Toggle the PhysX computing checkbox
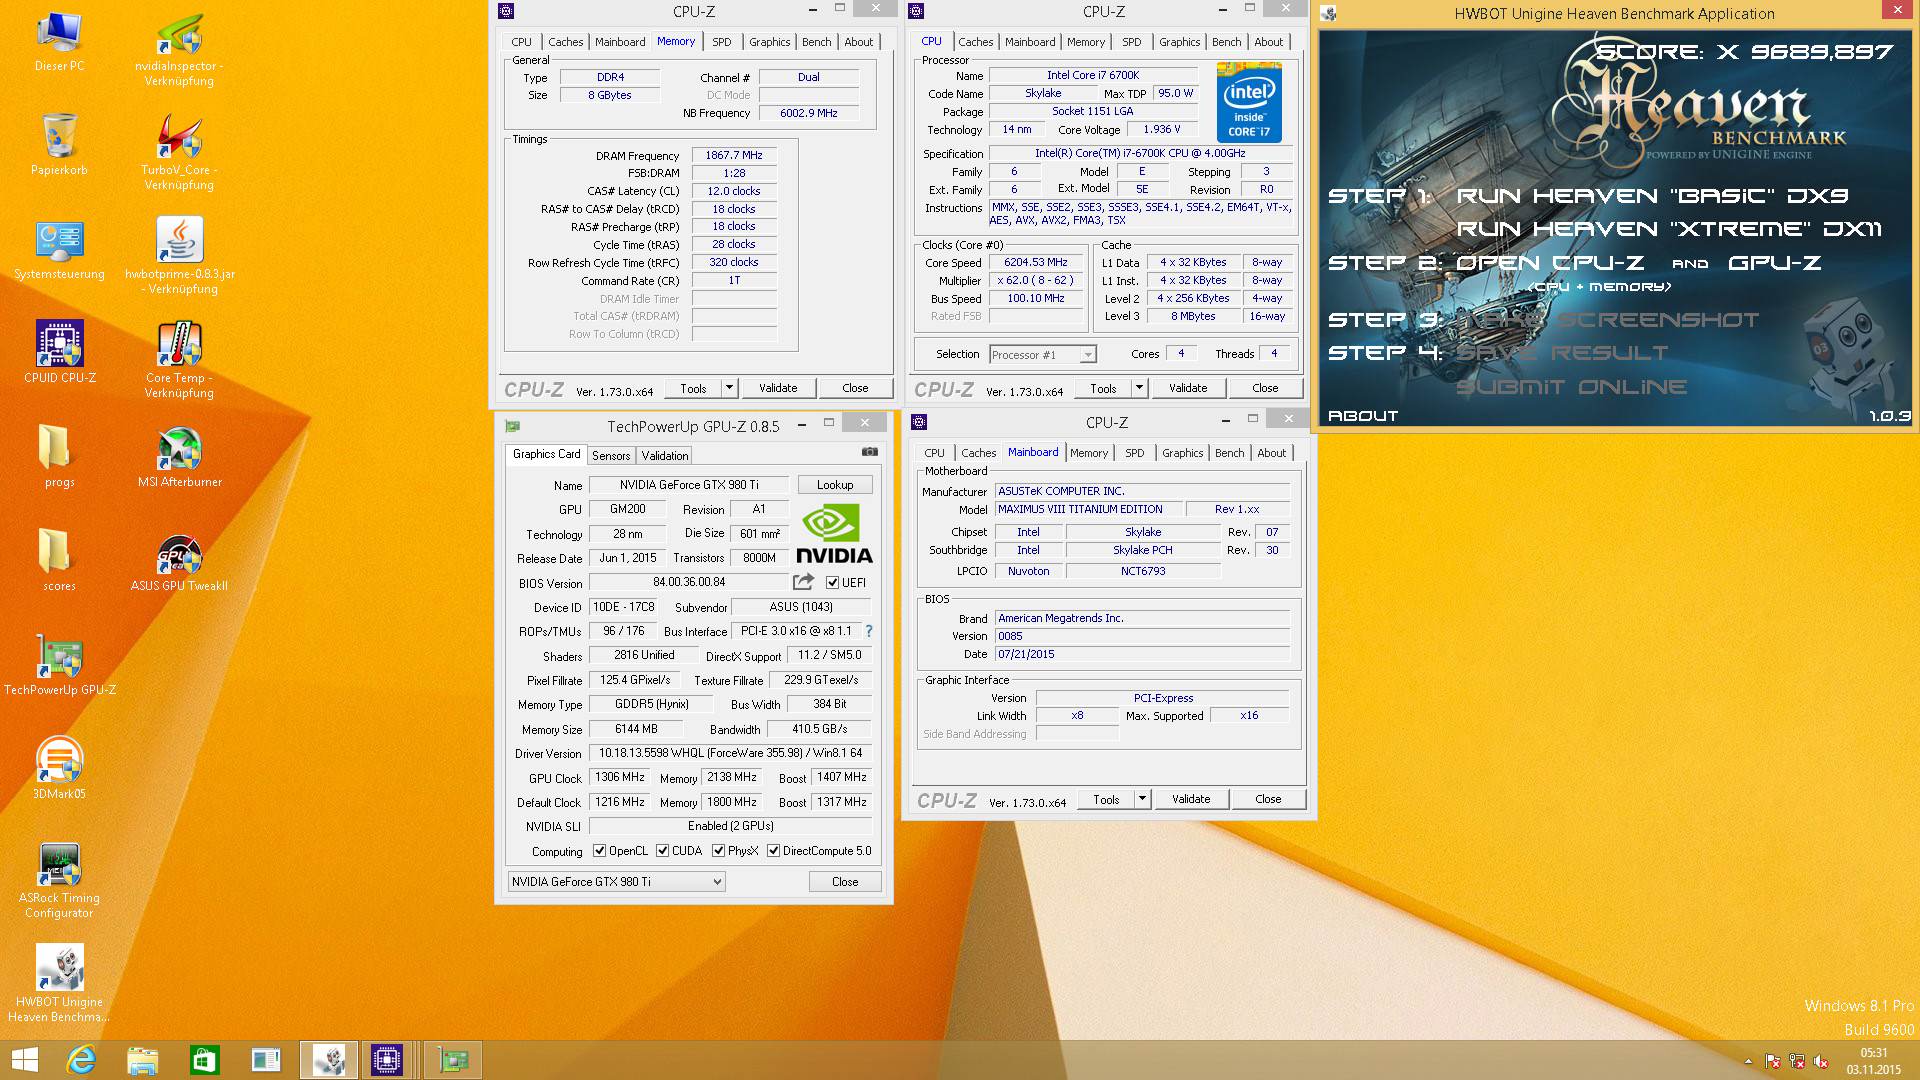 click(x=718, y=851)
